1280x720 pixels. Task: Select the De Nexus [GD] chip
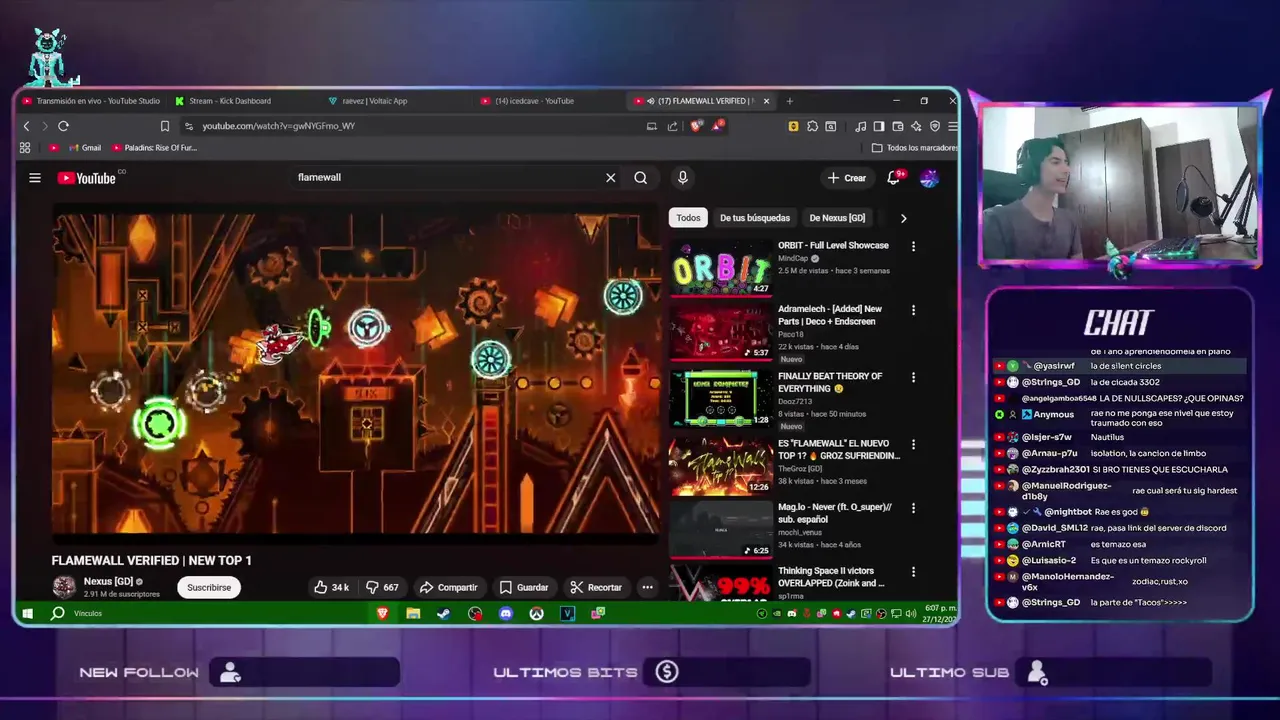point(837,218)
